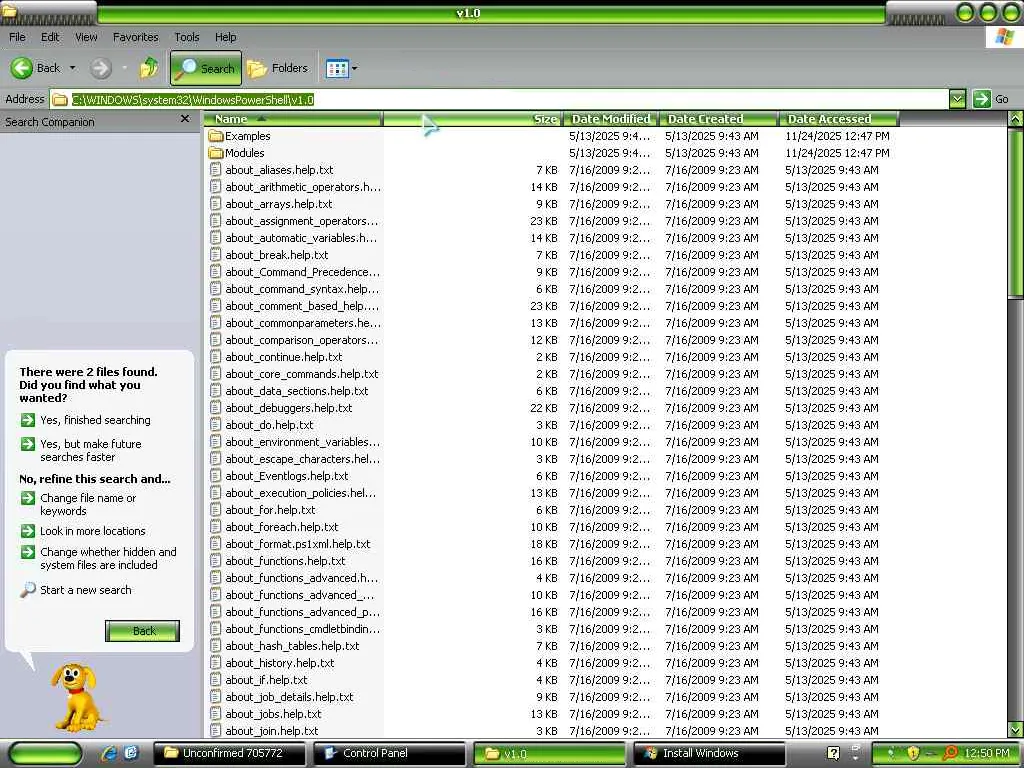The image size is (1024, 768).
Task: Click the search dog character
Action: pyautogui.click(x=77, y=697)
